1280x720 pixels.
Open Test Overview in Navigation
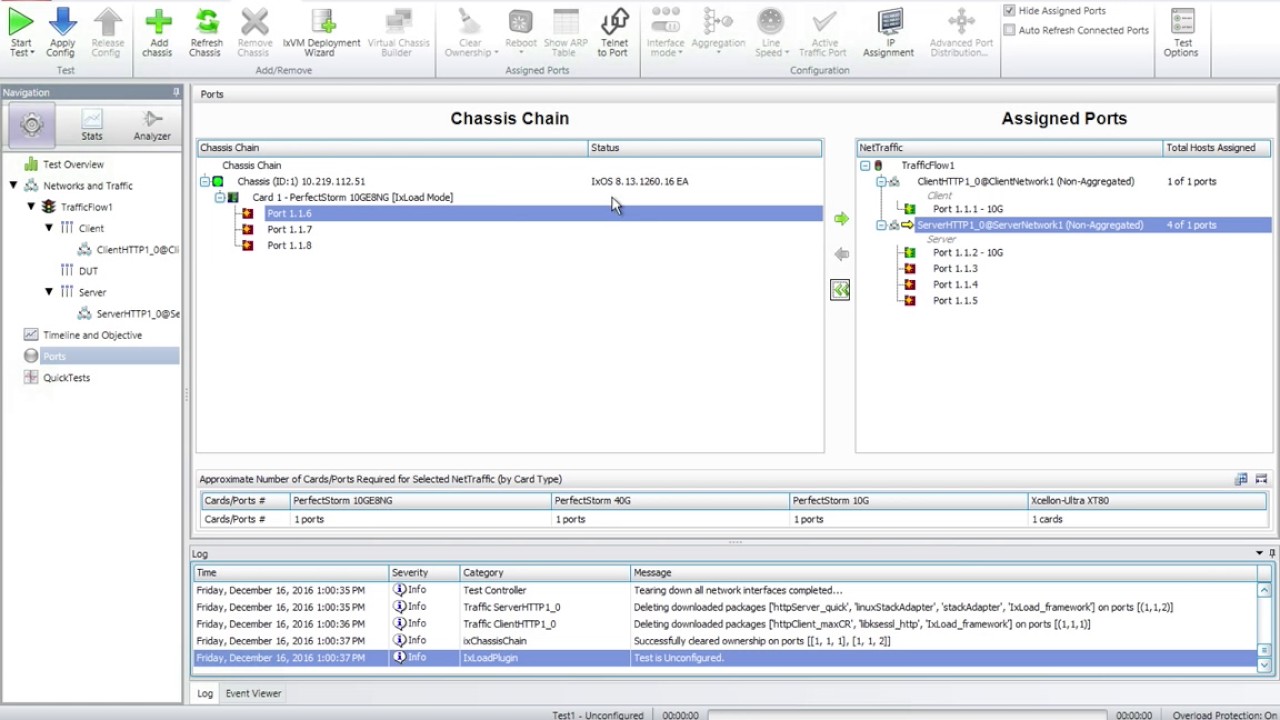tap(73, 164)
